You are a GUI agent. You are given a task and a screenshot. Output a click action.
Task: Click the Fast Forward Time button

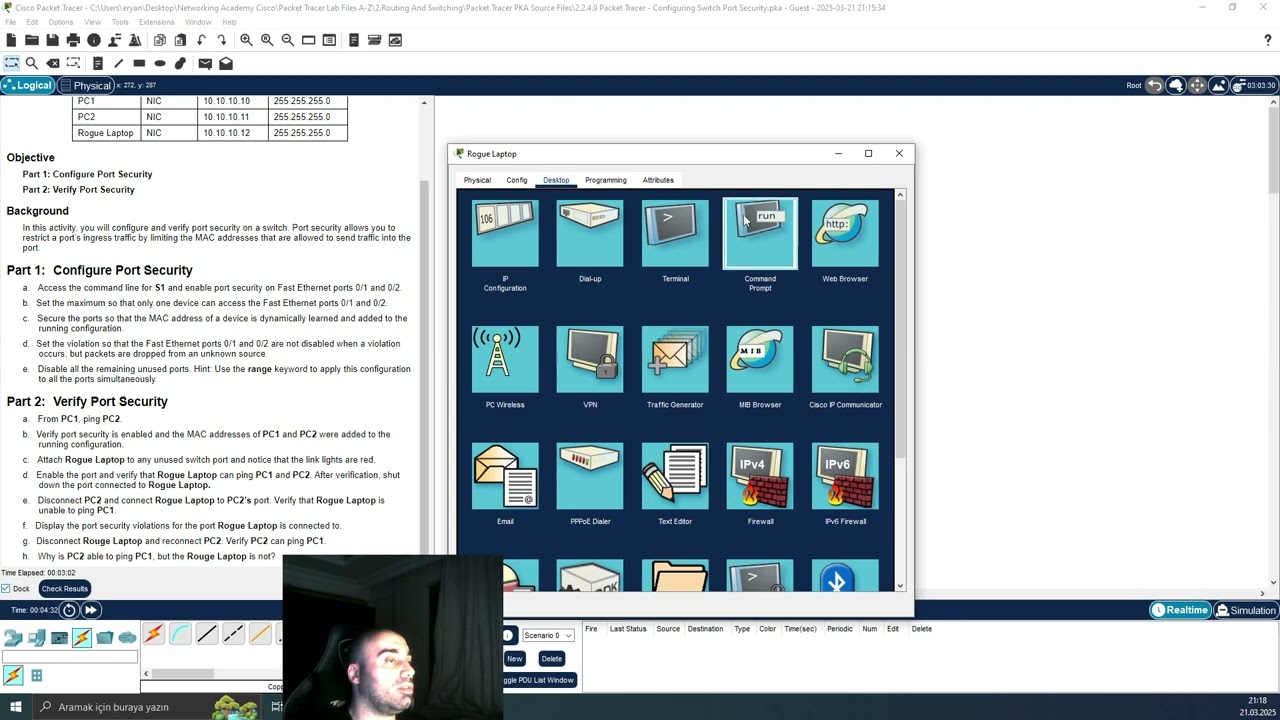pyautogui.click(x=90, y=610)
